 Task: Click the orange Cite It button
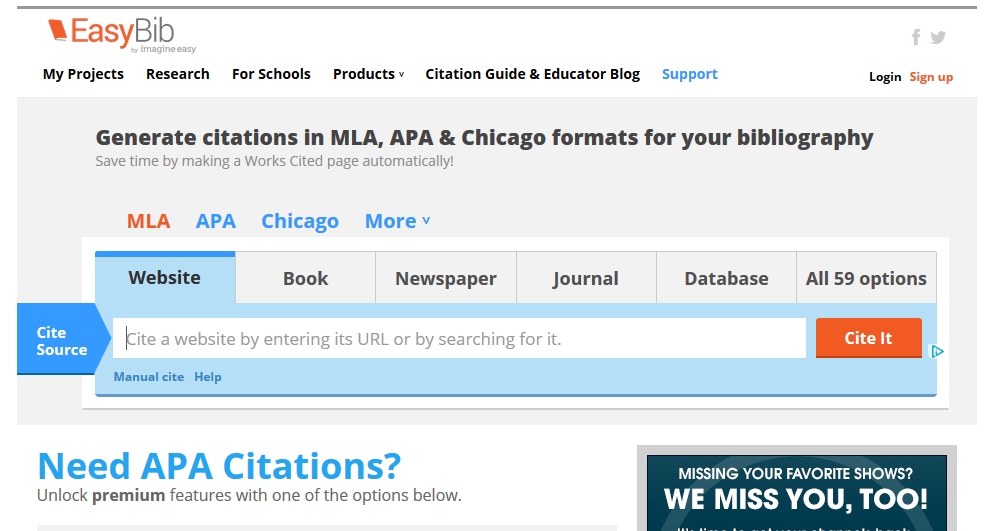pos(868,338)
